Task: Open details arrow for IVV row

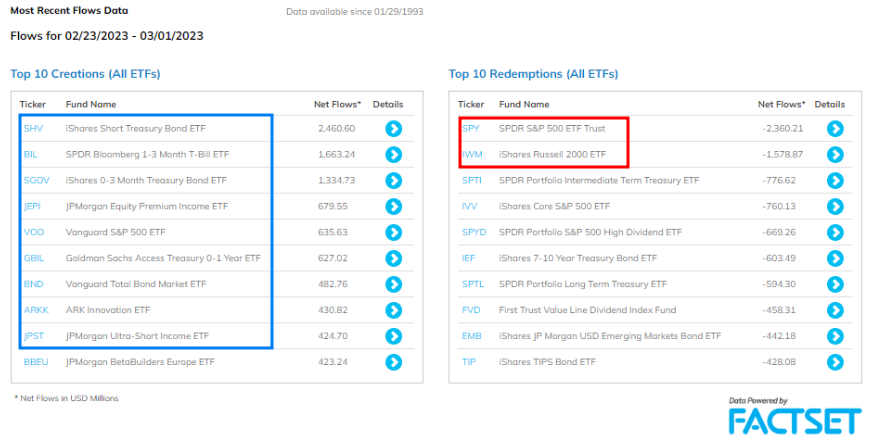Action: [x=835, y=207]
